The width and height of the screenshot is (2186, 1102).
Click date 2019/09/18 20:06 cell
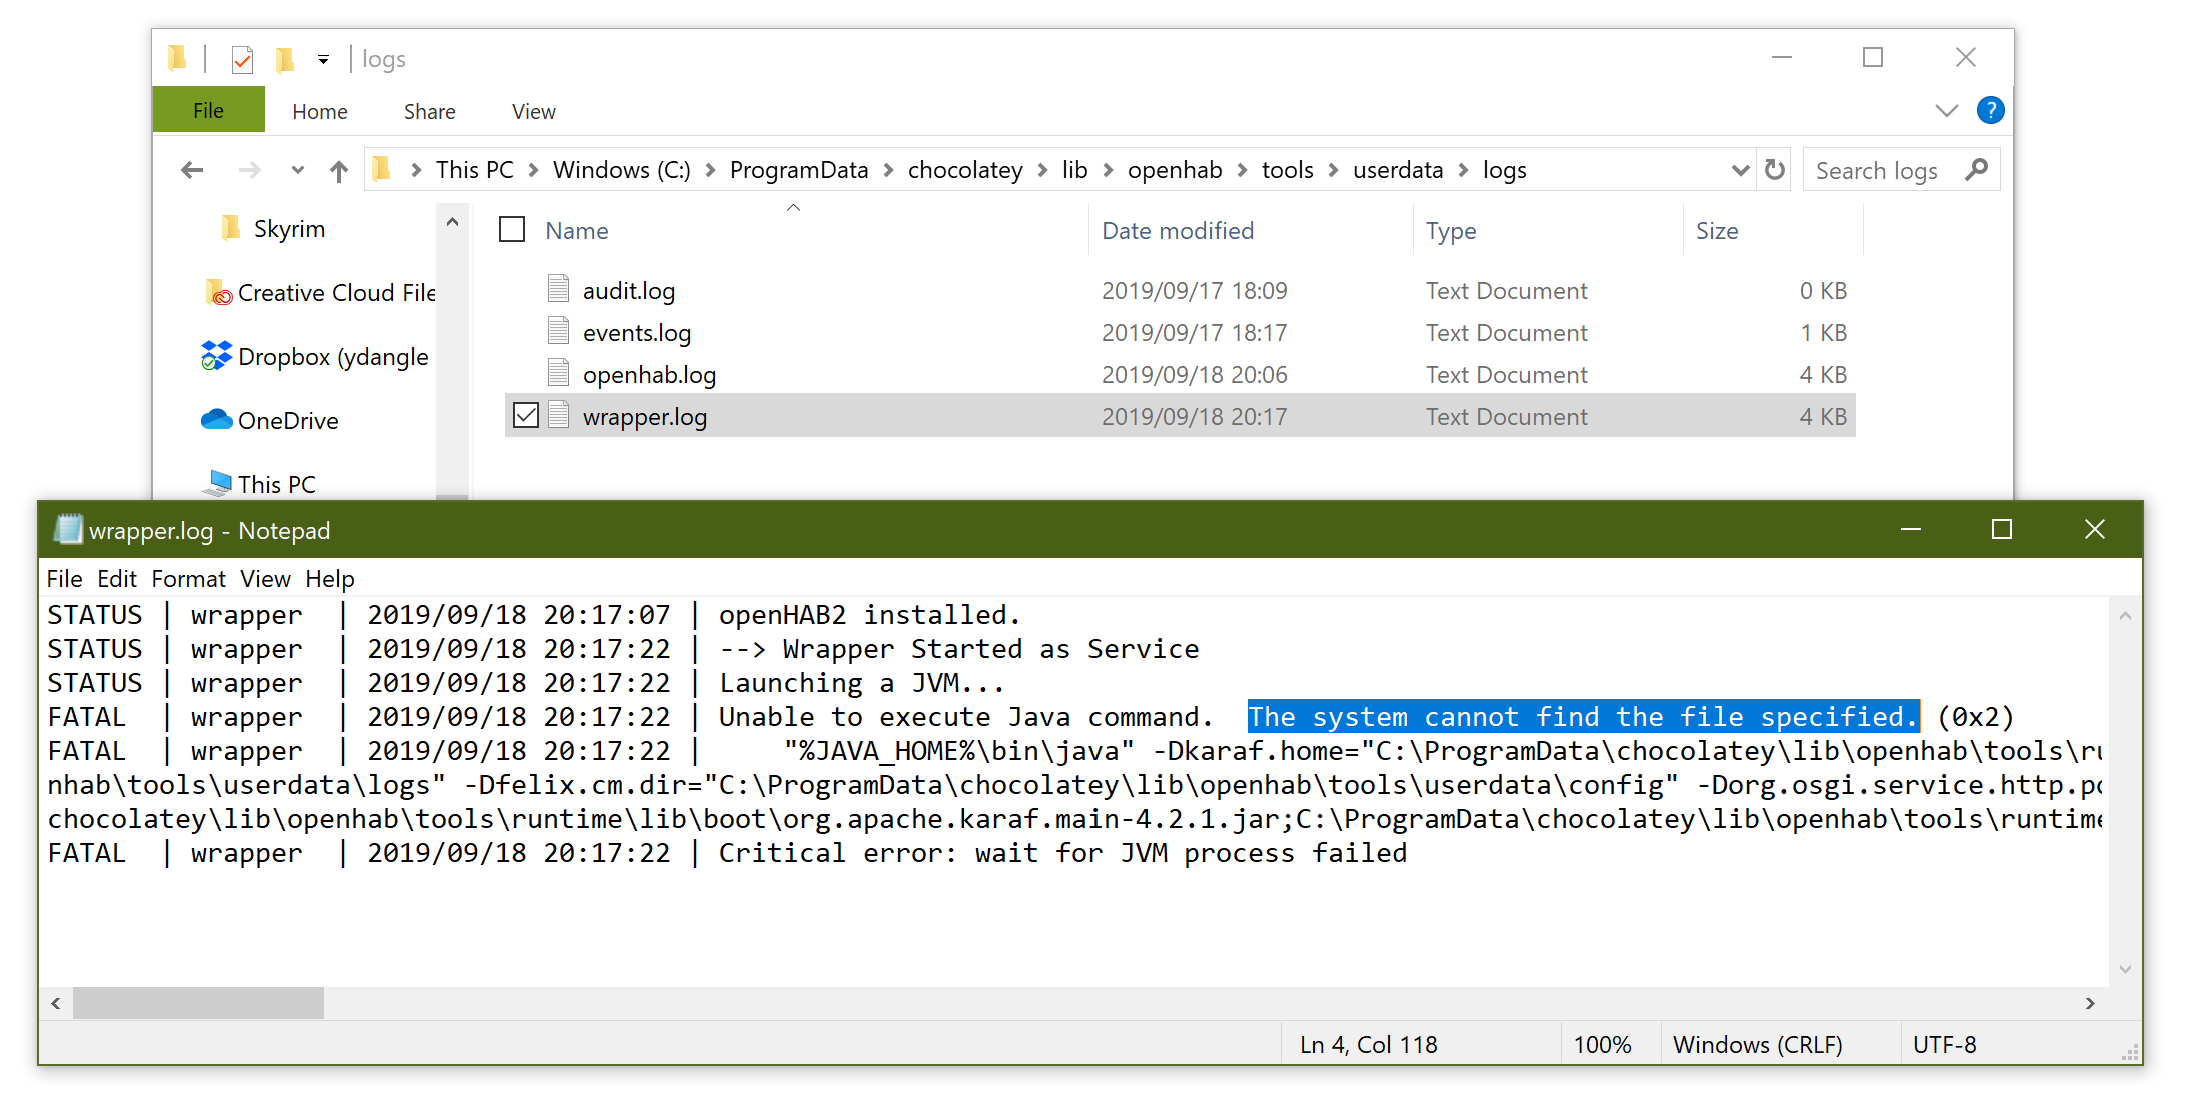(1195, 375)
